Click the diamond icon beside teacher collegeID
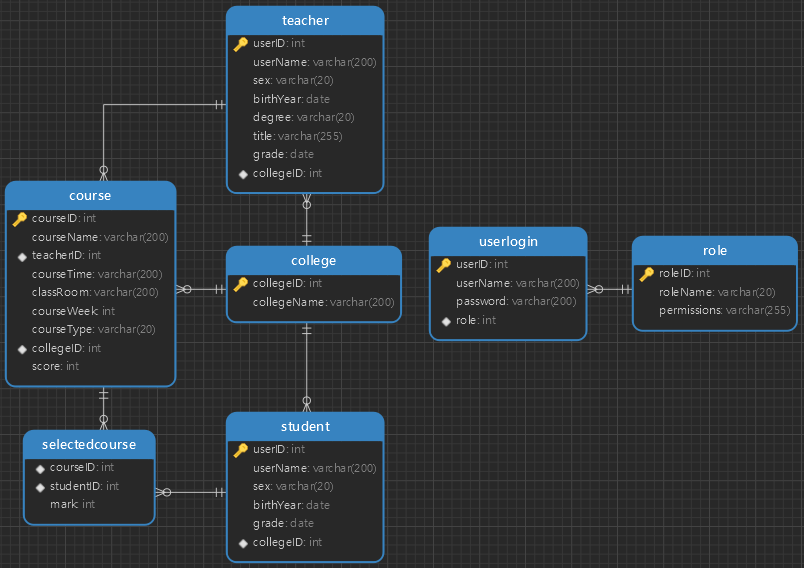804x568 pixels. pos(243,174)
